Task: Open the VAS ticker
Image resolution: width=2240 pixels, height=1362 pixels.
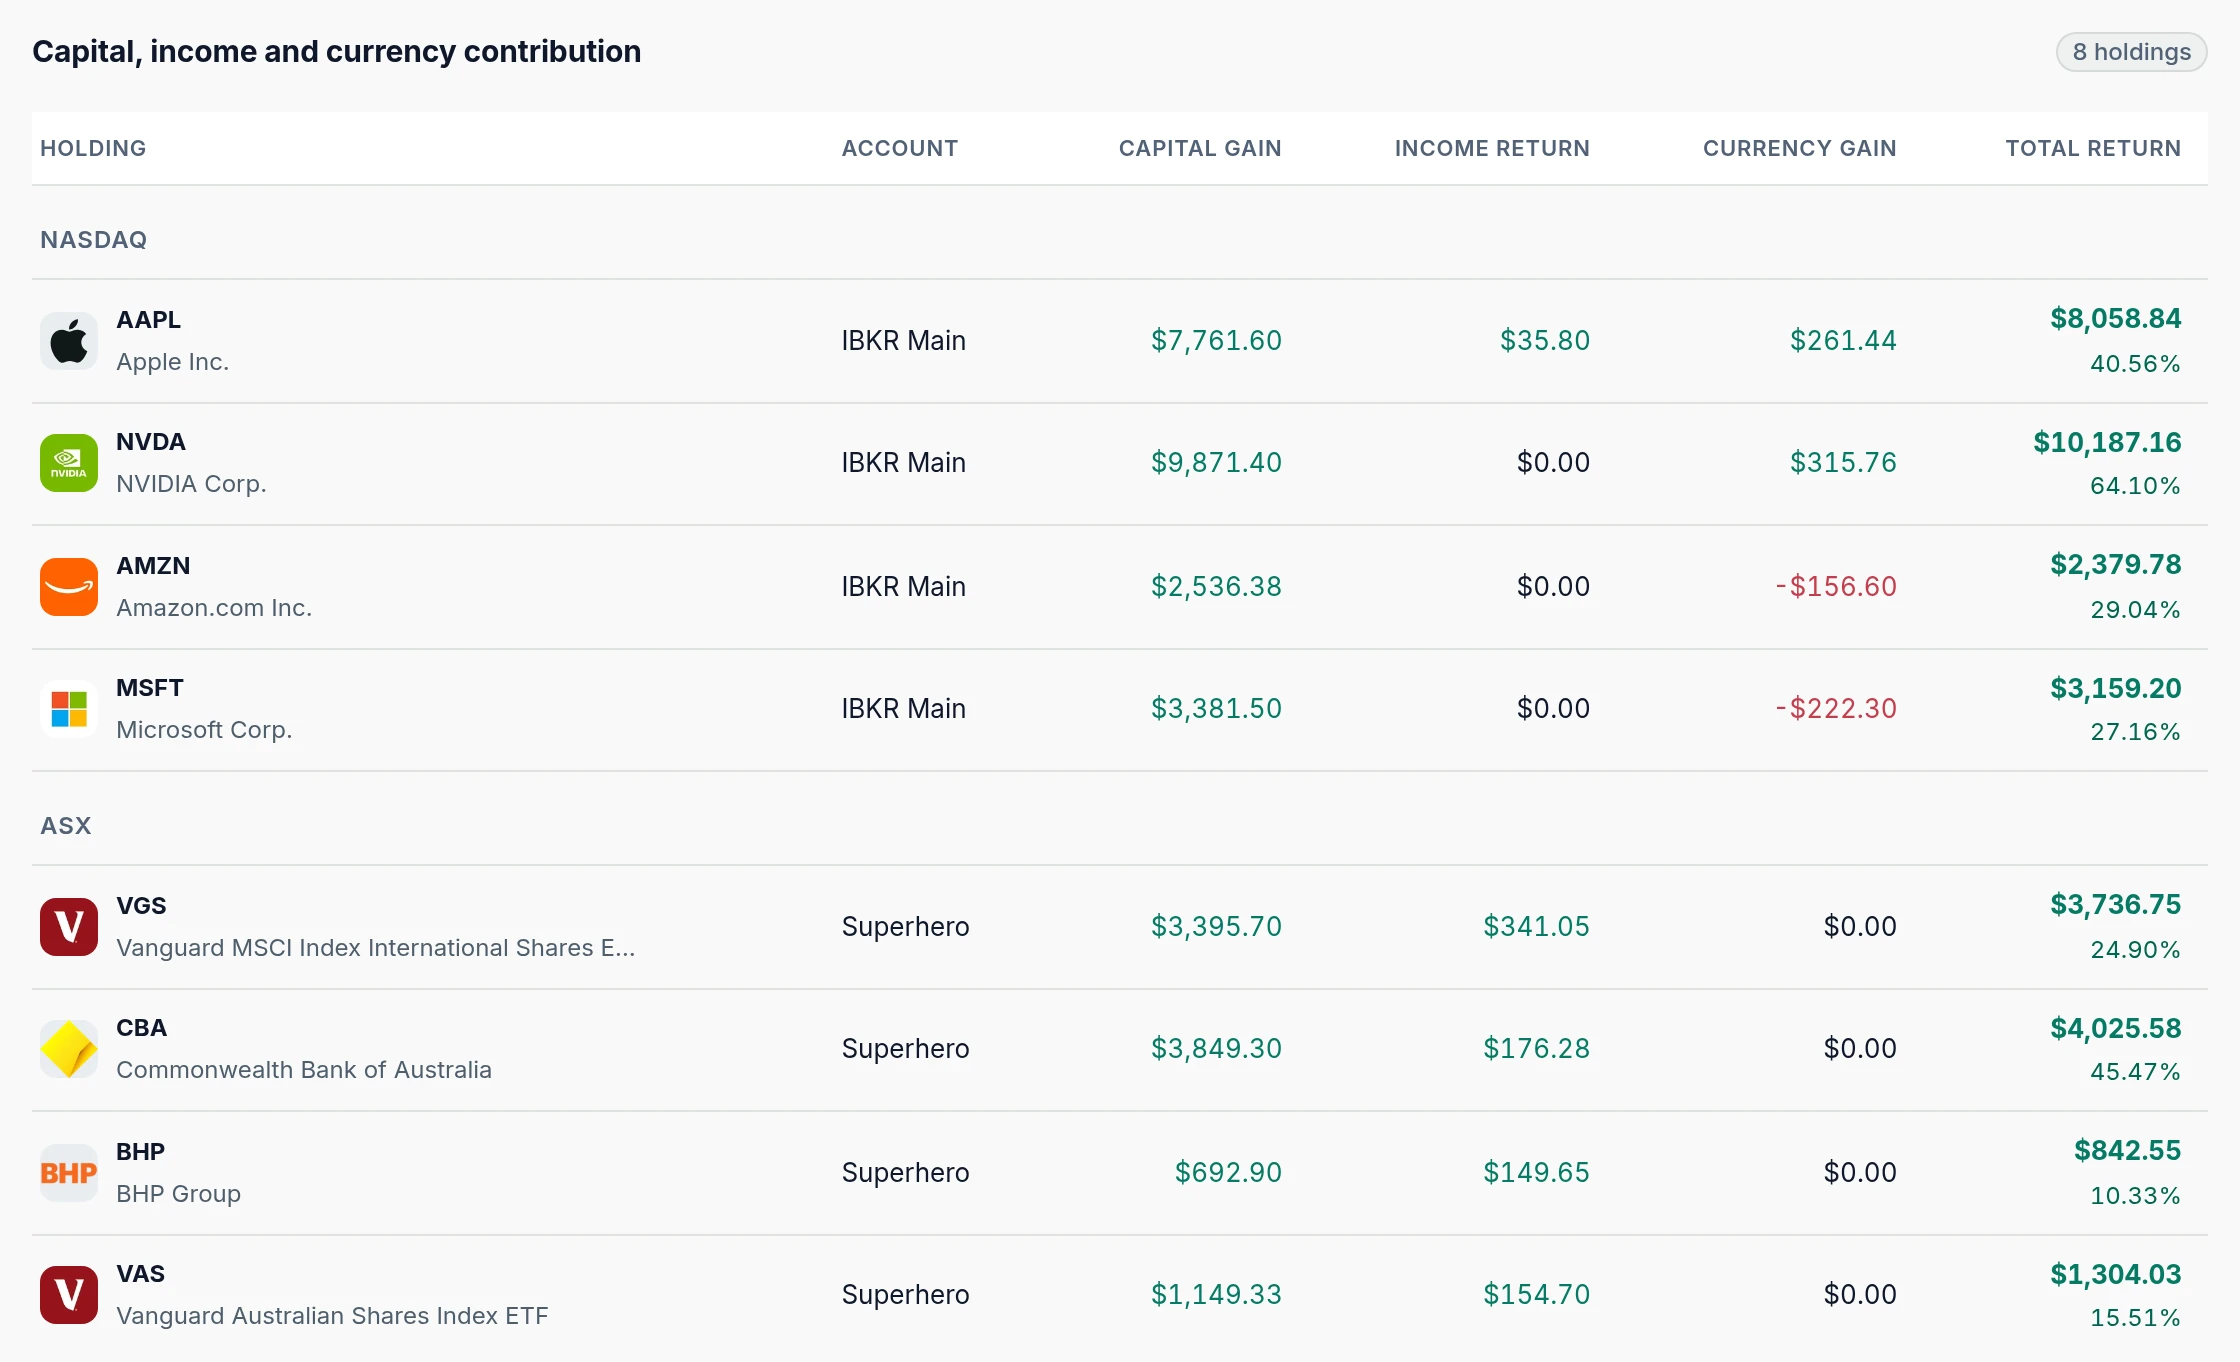Action: click(140, 1274)
